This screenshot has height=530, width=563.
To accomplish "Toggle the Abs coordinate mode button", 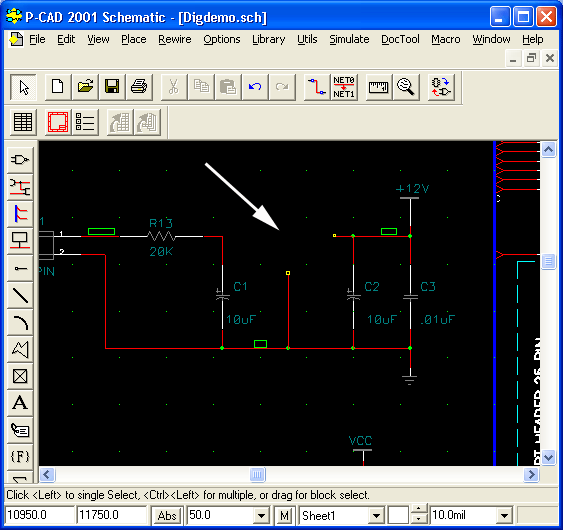I will click(x=167, y=515).
